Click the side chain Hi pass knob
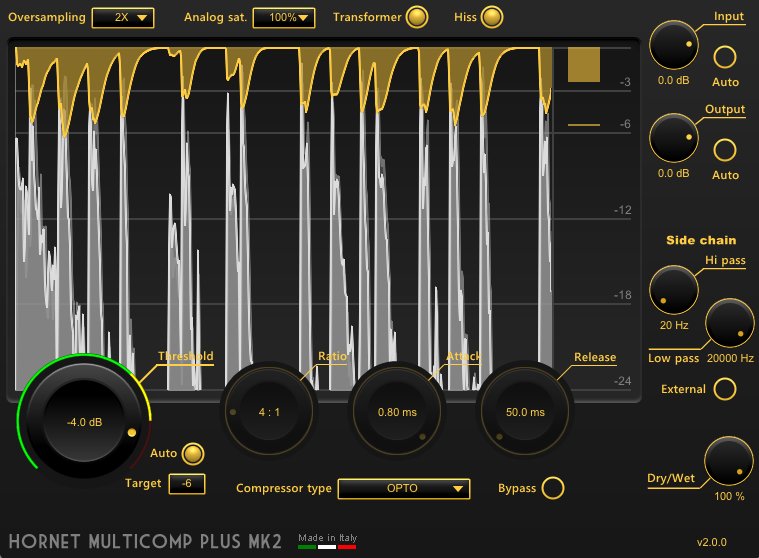 point(673,290)
